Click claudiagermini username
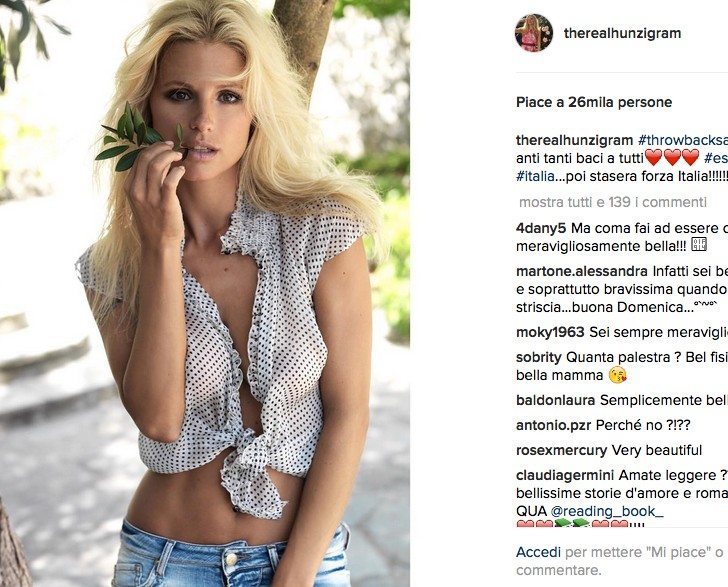 coord(565,476)
